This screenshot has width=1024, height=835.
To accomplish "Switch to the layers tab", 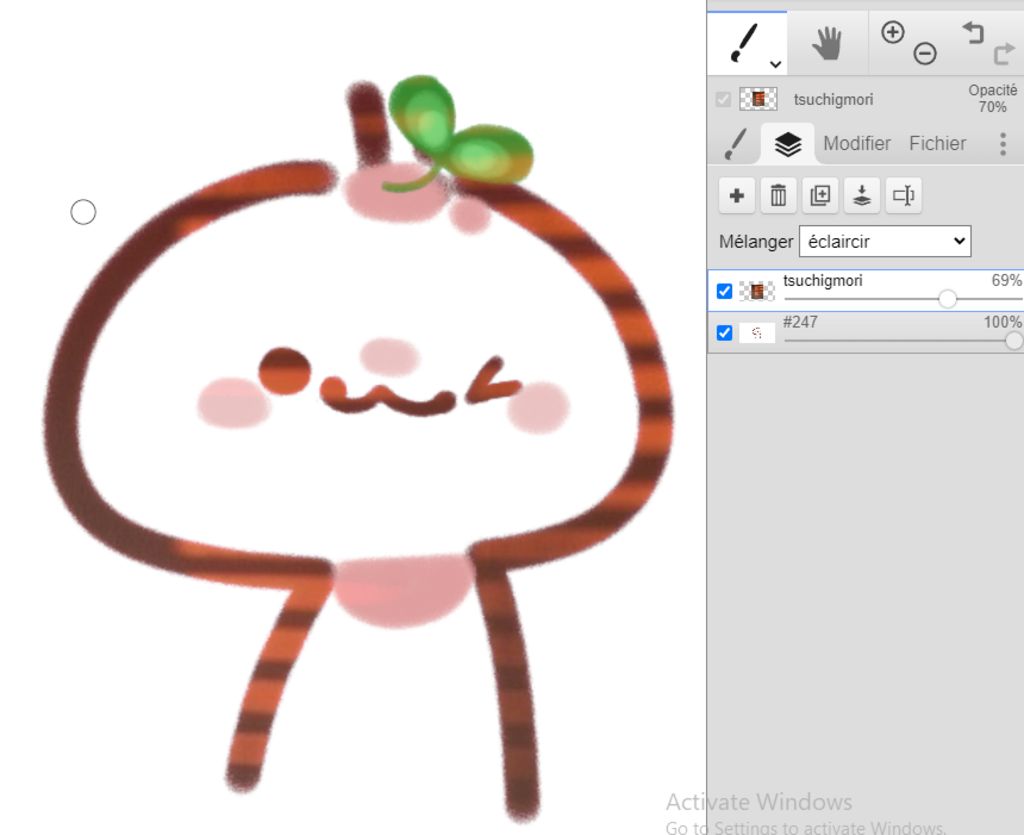I will pyautogui.click(x=788, y=144).
